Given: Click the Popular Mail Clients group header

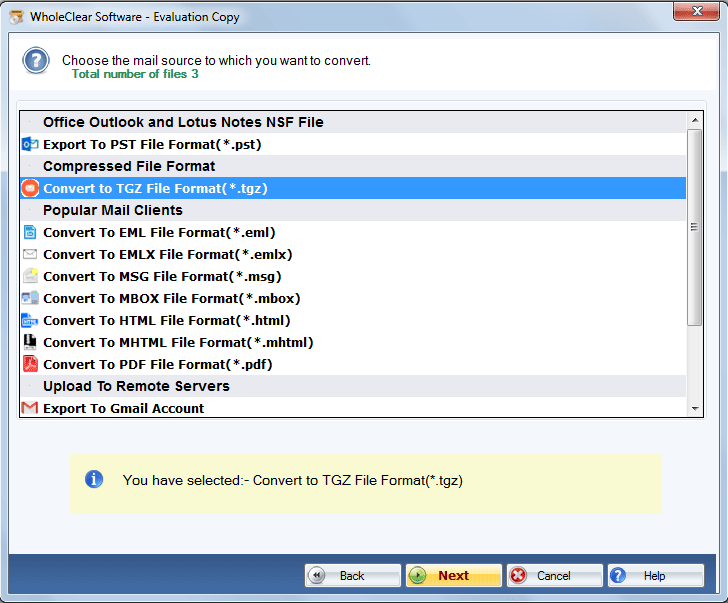Looking at the screenshot, I should (353, 210).
